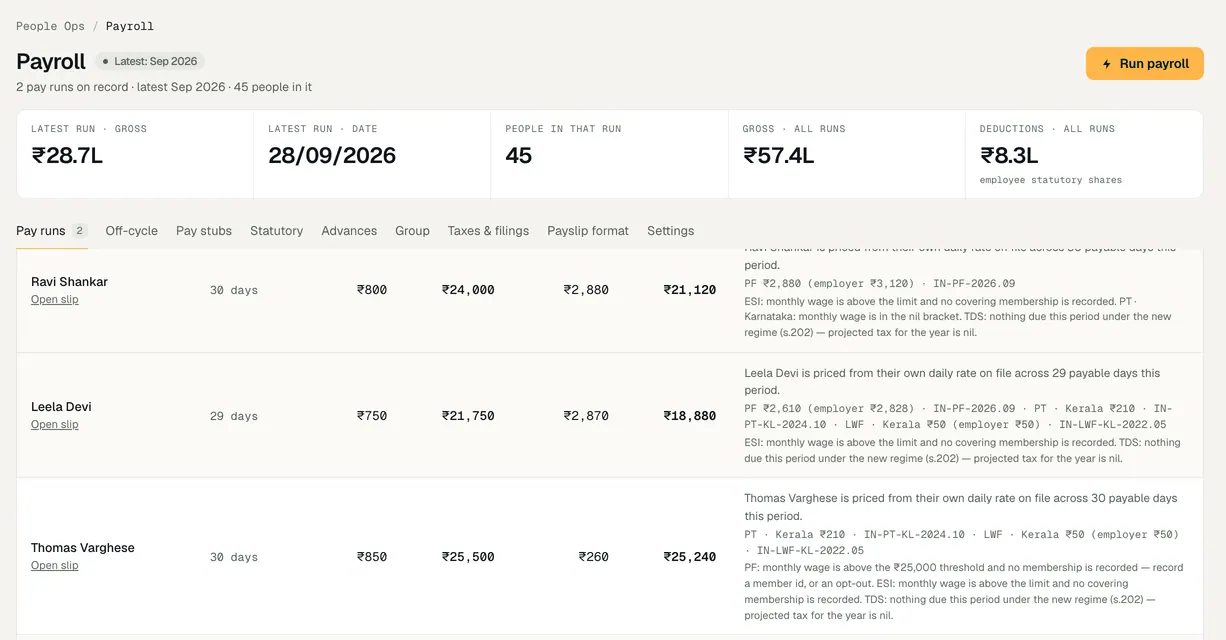
Task: Click Ravi Shankar's ₹21,120 net pay
Action: (x=690, y=290)
